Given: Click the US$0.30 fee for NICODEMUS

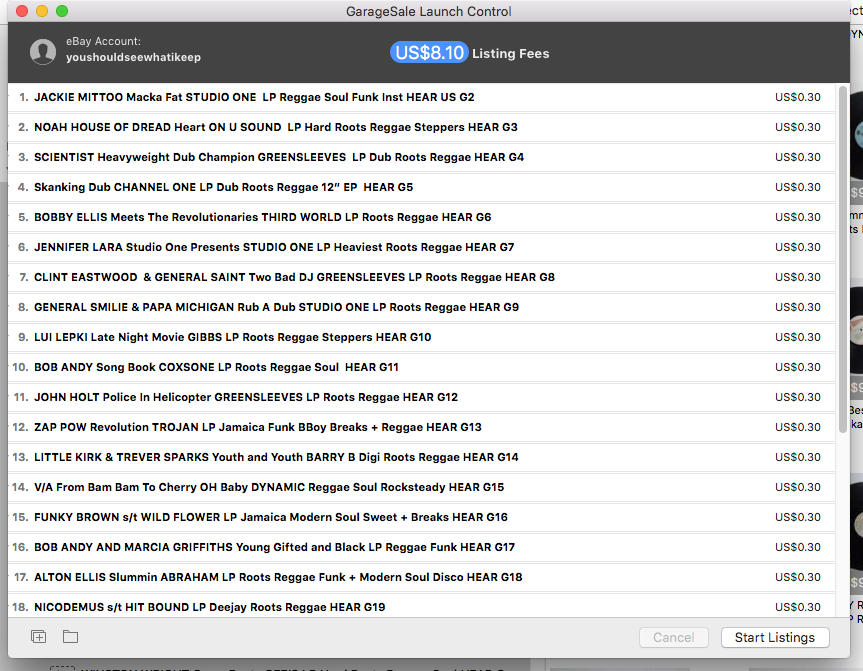Looking at the screenshot, I should point(798,607).
